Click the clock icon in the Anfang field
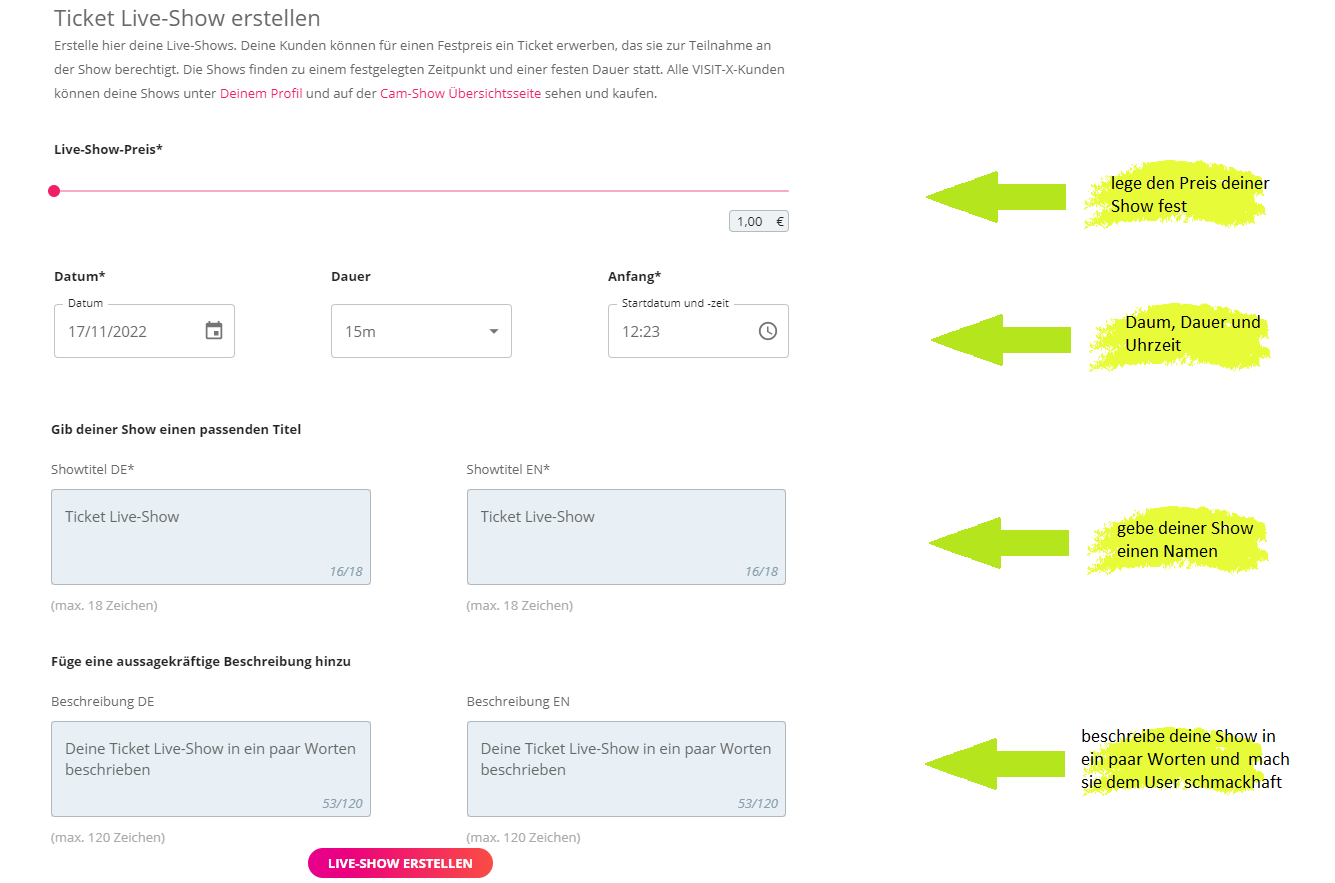The width and height of the screenshot is (1335, 883). (x=768, y=331)
